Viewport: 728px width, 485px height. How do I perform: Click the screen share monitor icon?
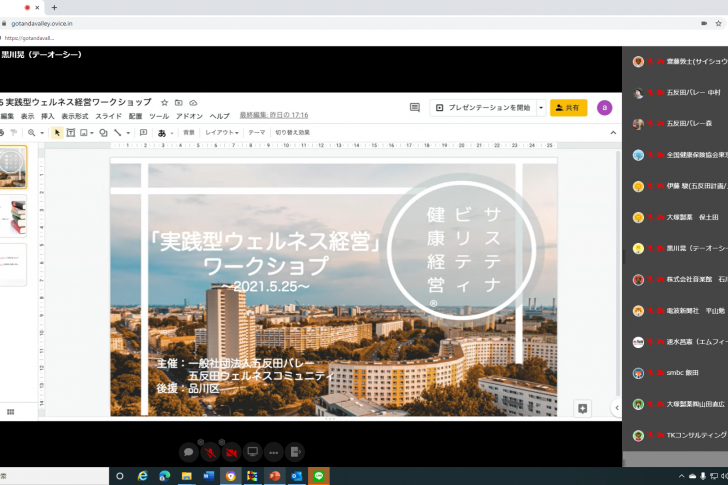point(252,452)
